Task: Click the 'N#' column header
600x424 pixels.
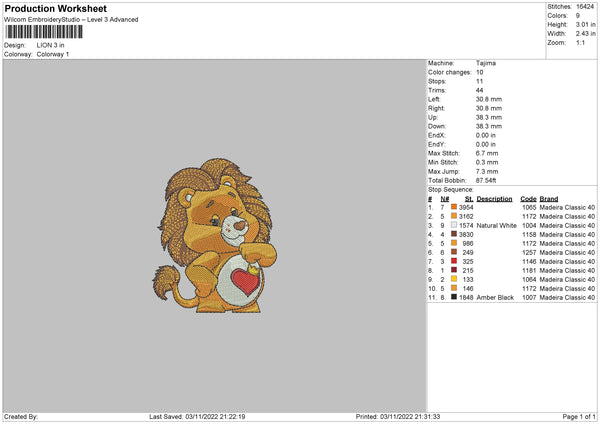Action: (445, 199)
